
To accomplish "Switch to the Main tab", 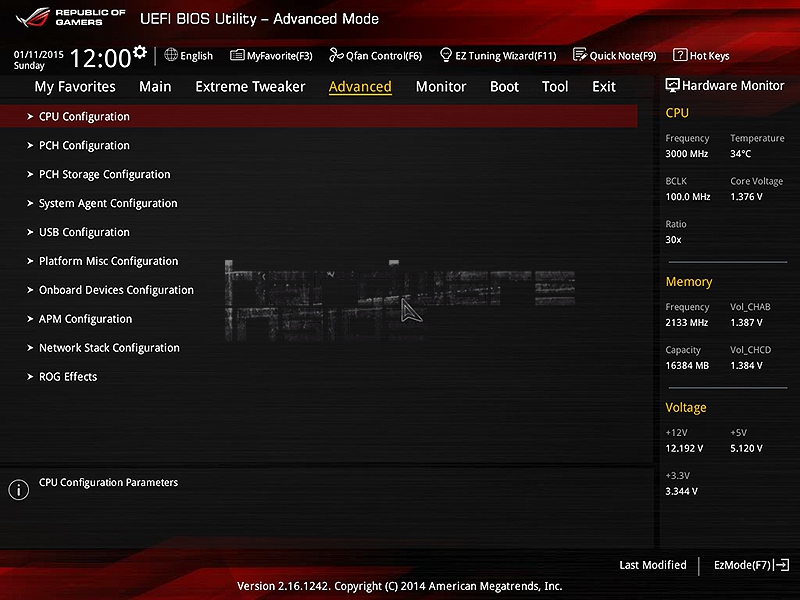I will 155,87.
